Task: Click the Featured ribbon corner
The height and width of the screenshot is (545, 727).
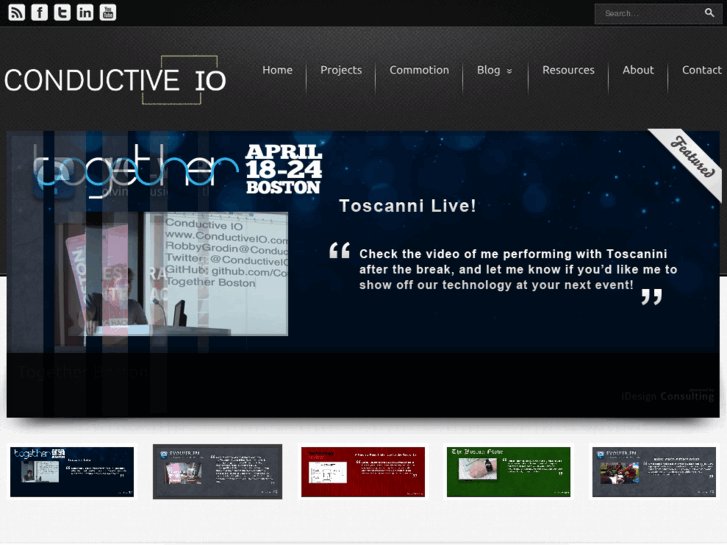Action: tap(692, 158)
